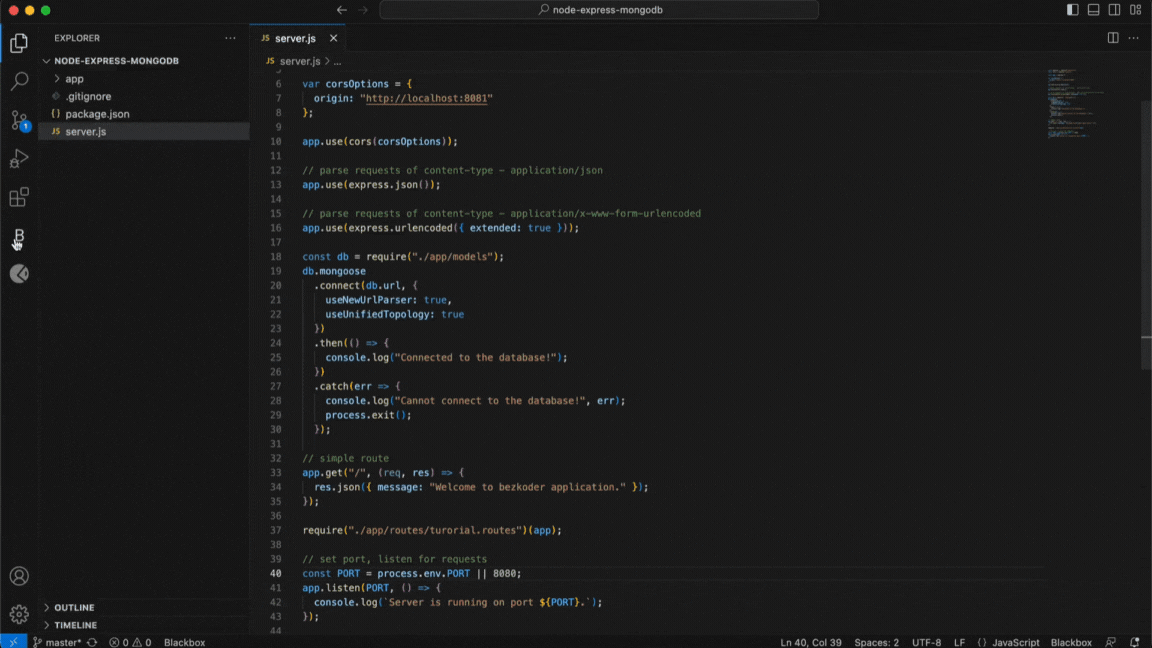Switch to the server.js editor tab
The image size is (1152, 648).
pos(295,38)
